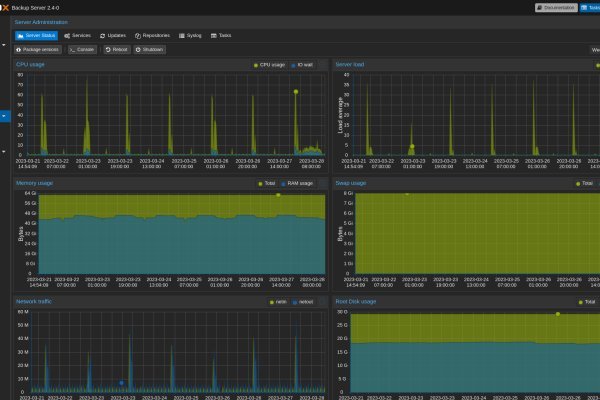Screen dimensions: 600x400
Task: Click the Package versions button
Action: (x=38, y=50)
